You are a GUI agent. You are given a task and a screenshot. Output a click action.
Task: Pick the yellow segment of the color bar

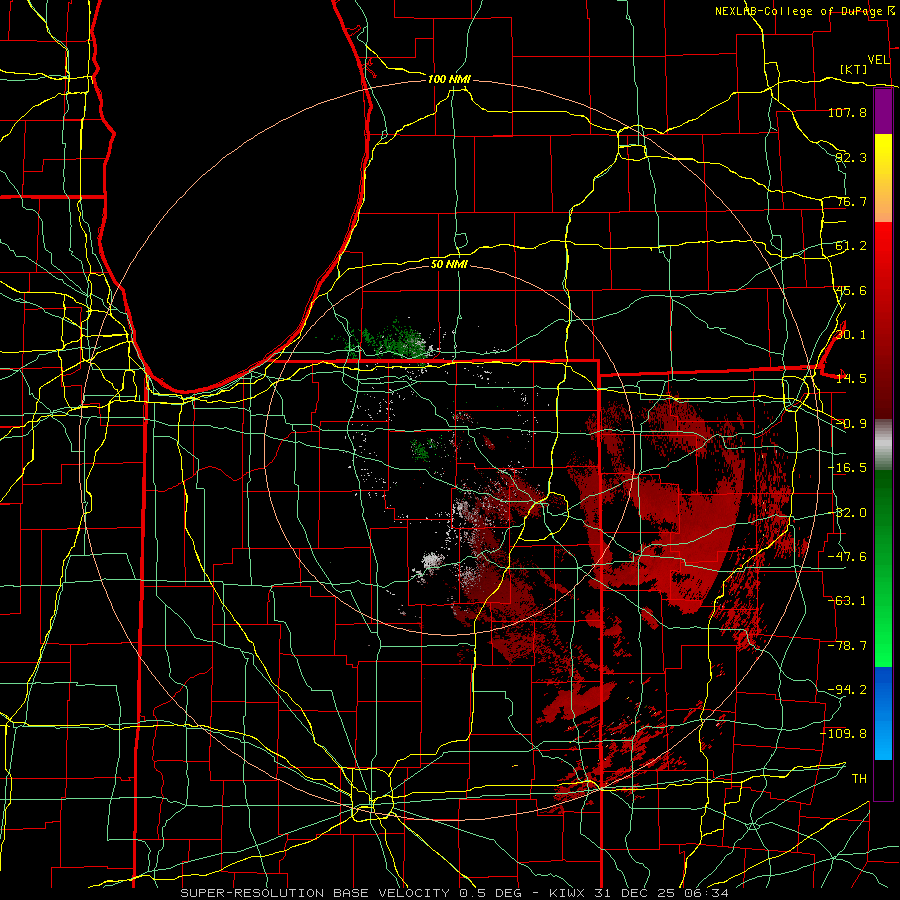tap(883, 161)
